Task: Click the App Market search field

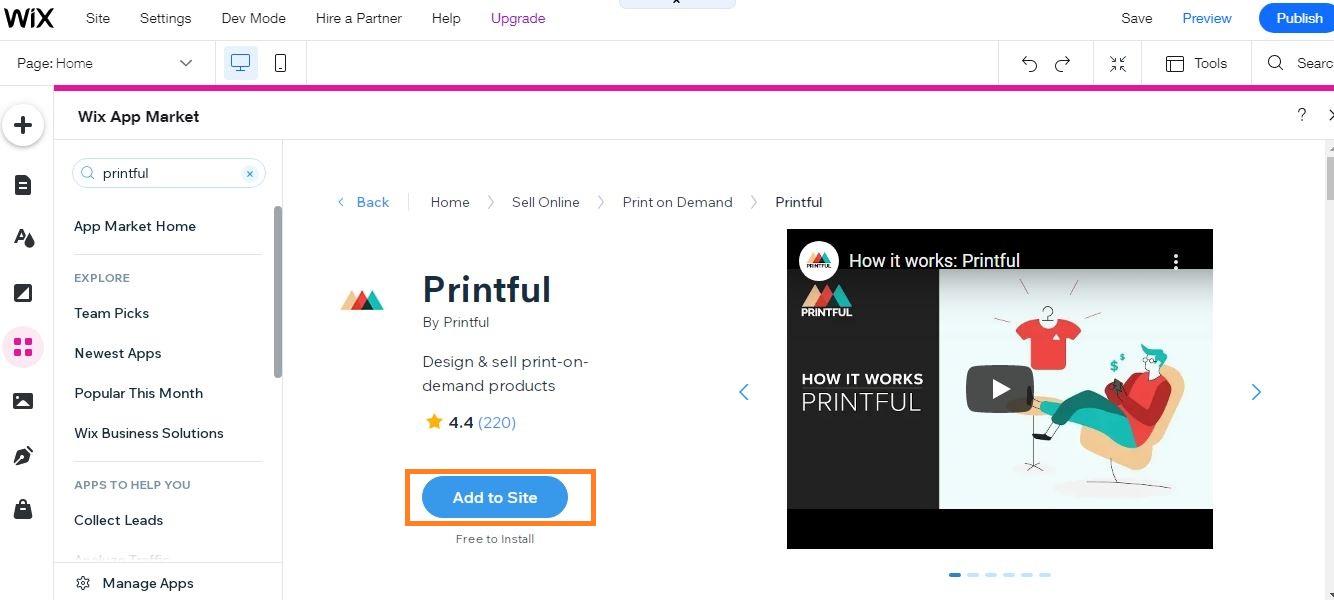Action: 169,173
